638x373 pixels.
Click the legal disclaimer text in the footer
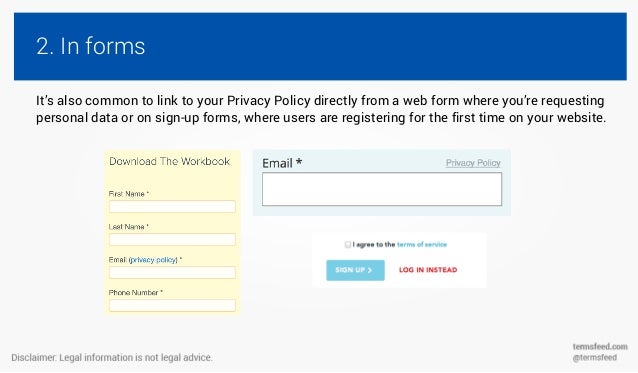[x=112, y=358]
